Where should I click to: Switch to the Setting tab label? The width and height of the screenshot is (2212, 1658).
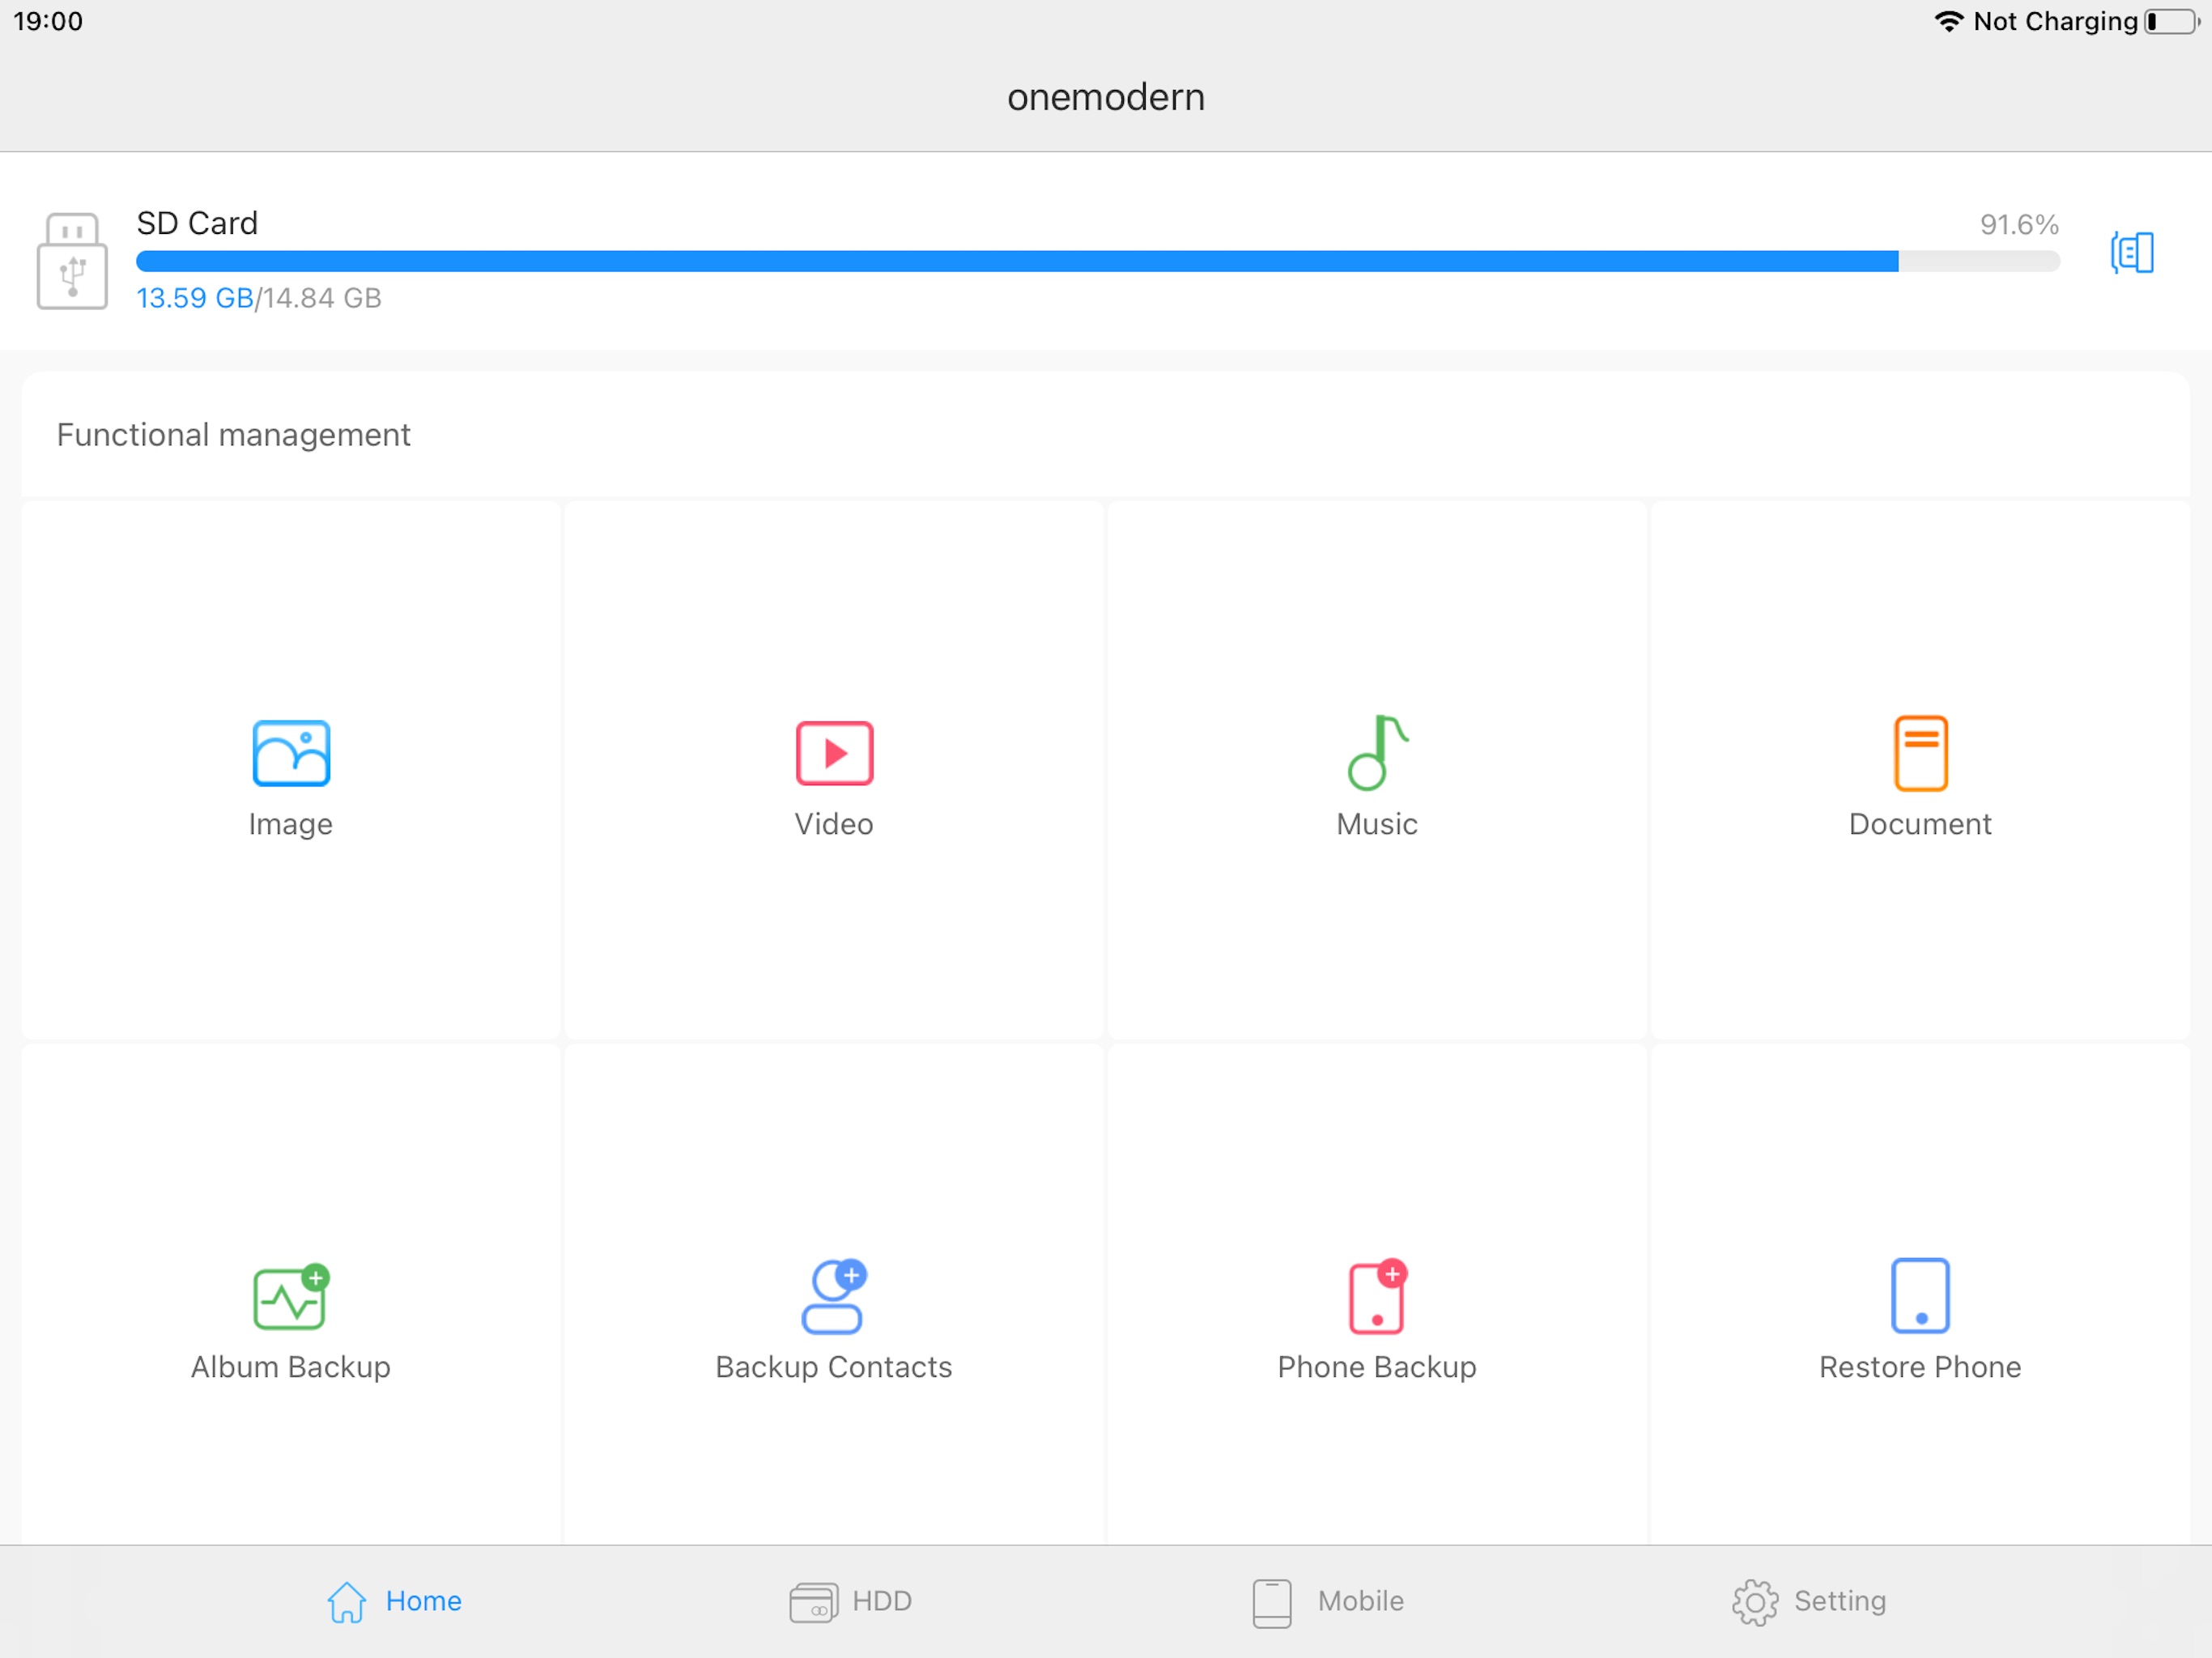coord(1840,1602)
